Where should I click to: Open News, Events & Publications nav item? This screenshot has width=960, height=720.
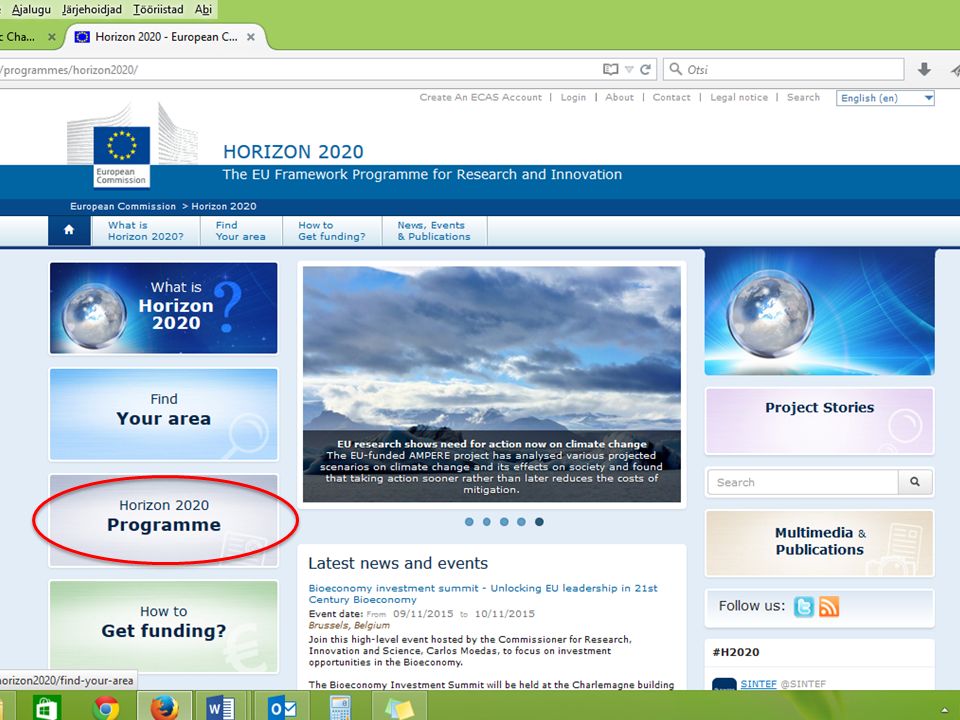tap(434, 231)
